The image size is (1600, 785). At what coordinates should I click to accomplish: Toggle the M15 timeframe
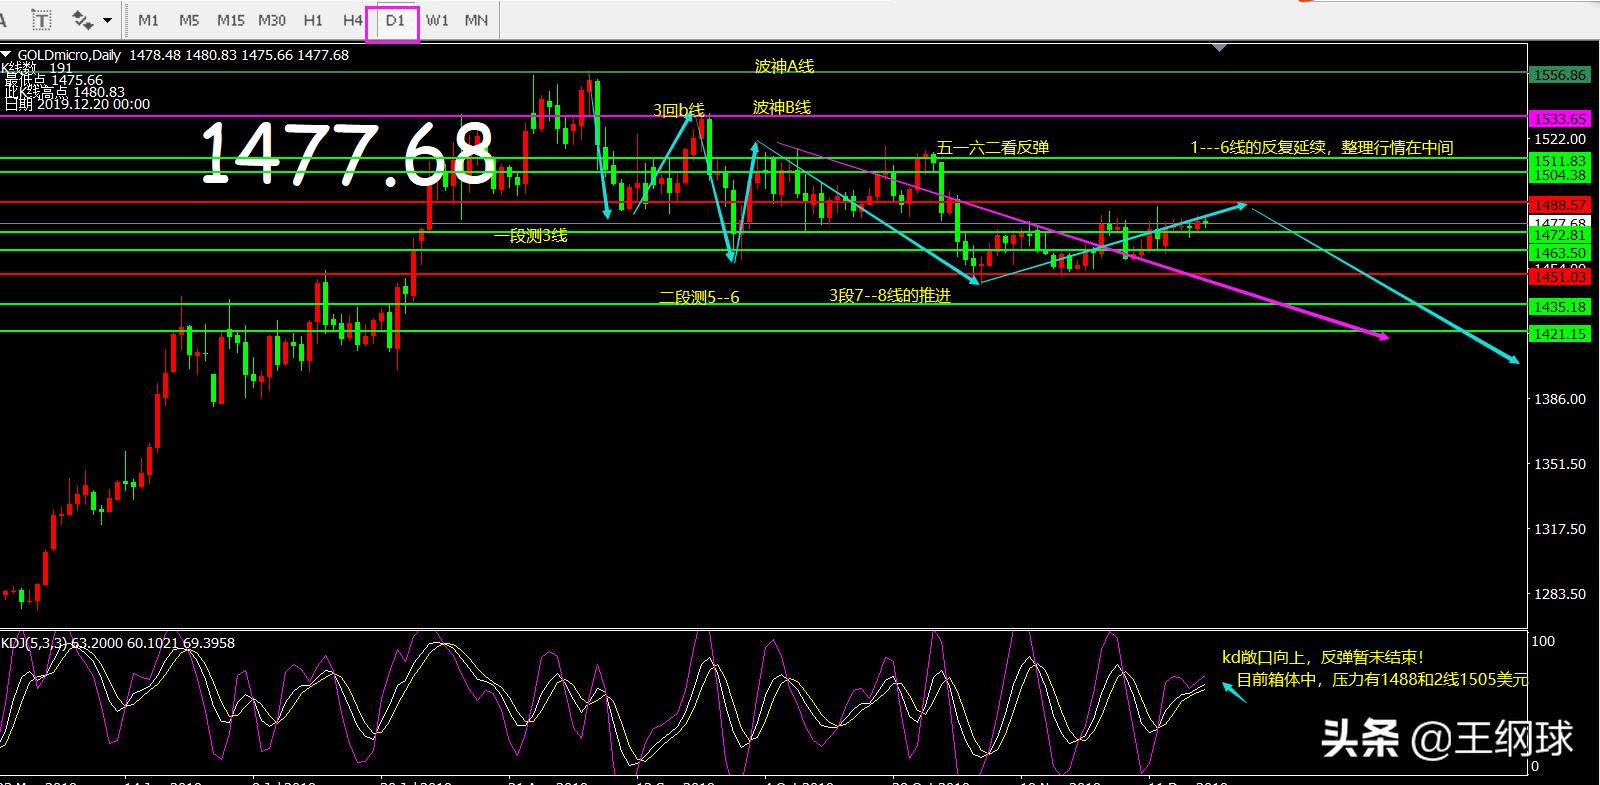[230, 20]
